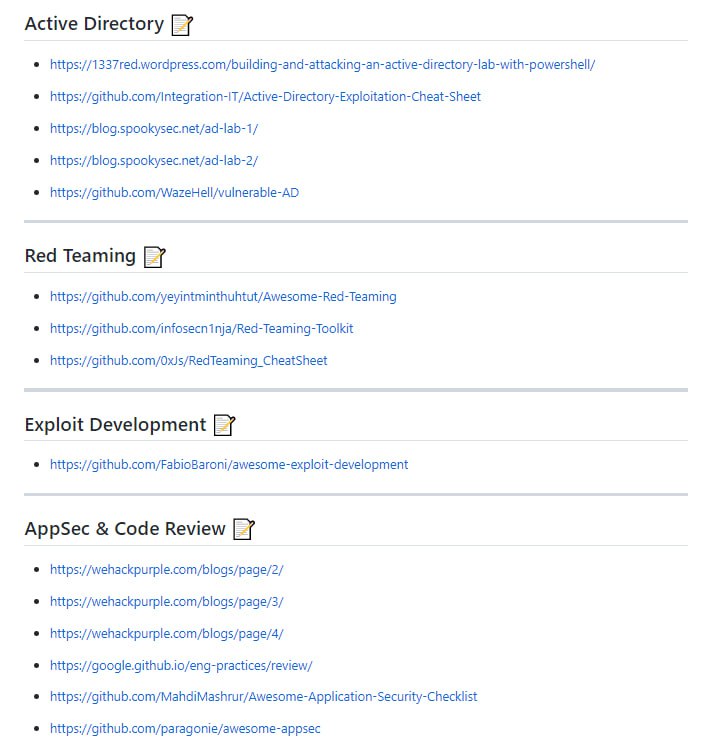Go to wehackpurple blogs page 4 link

[167, 634]
